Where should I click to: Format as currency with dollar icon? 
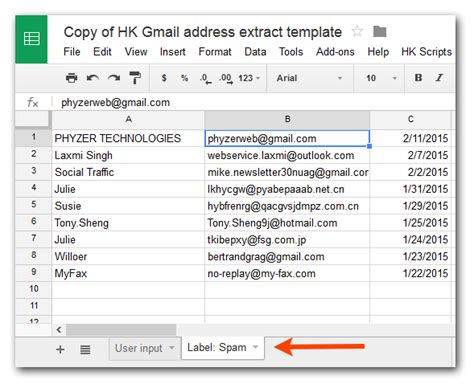coord(164,78)
